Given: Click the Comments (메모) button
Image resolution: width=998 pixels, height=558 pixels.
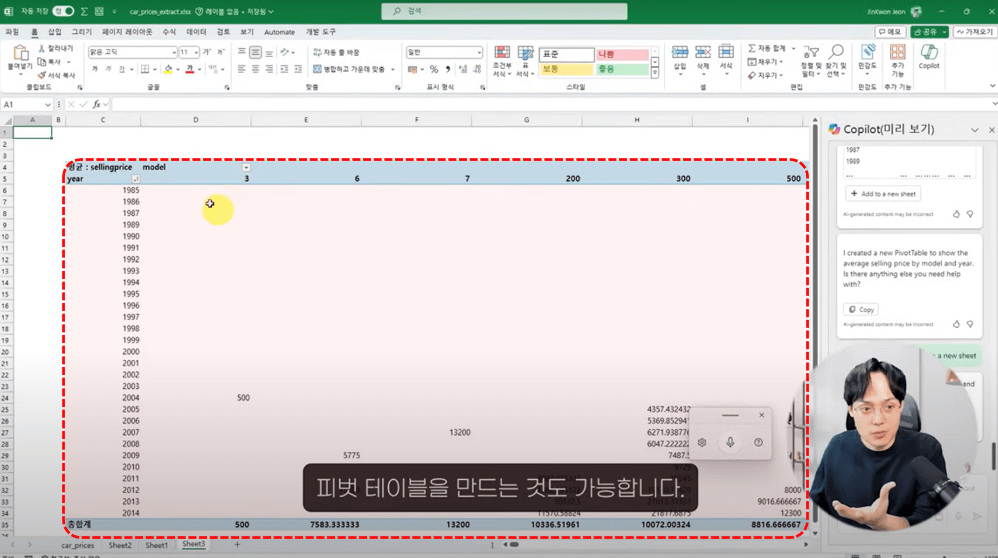Looking at the screenshot, I should point(890,32).
